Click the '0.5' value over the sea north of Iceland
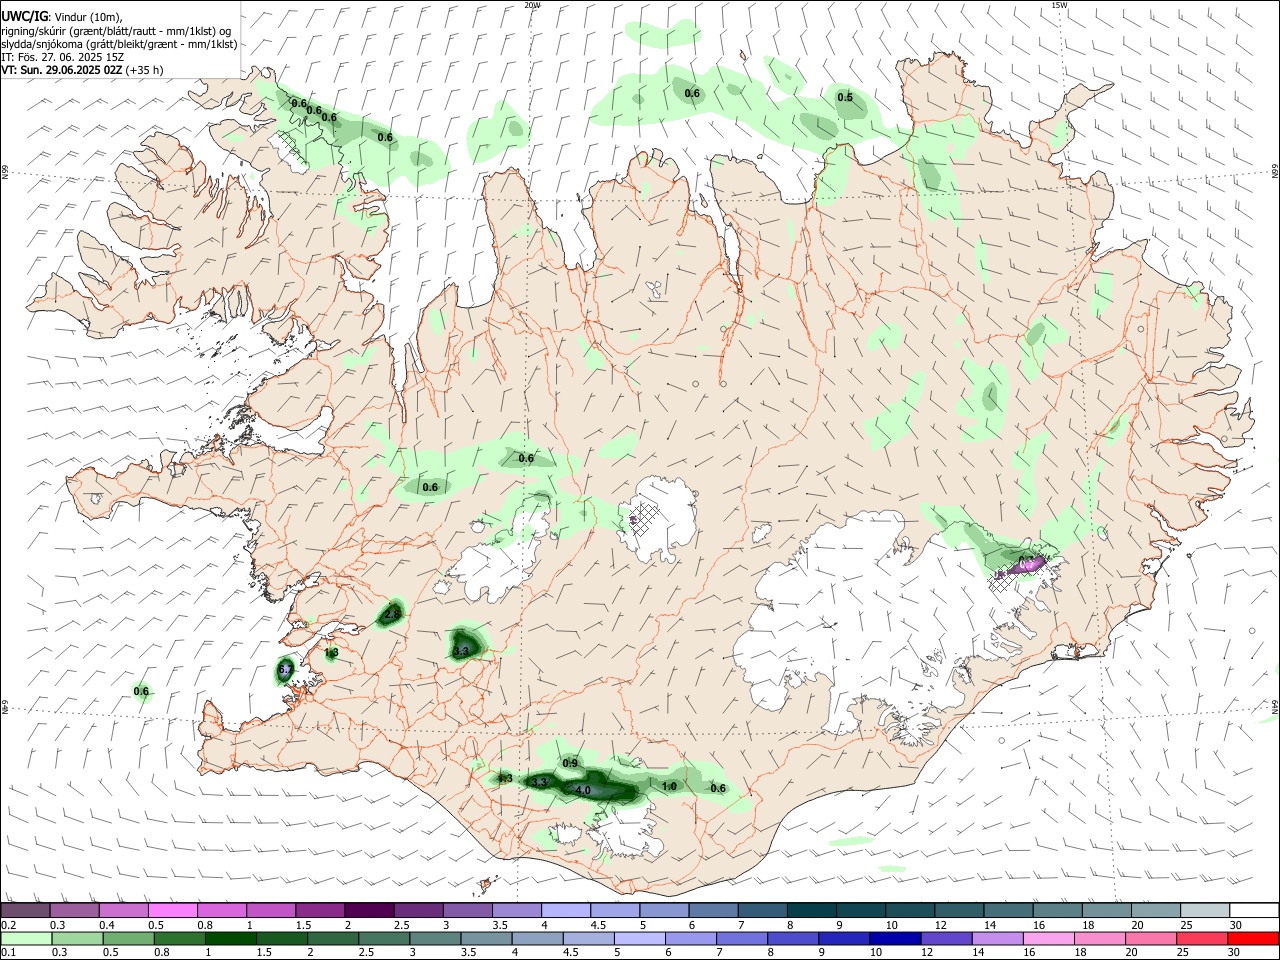 coord(845,97)
